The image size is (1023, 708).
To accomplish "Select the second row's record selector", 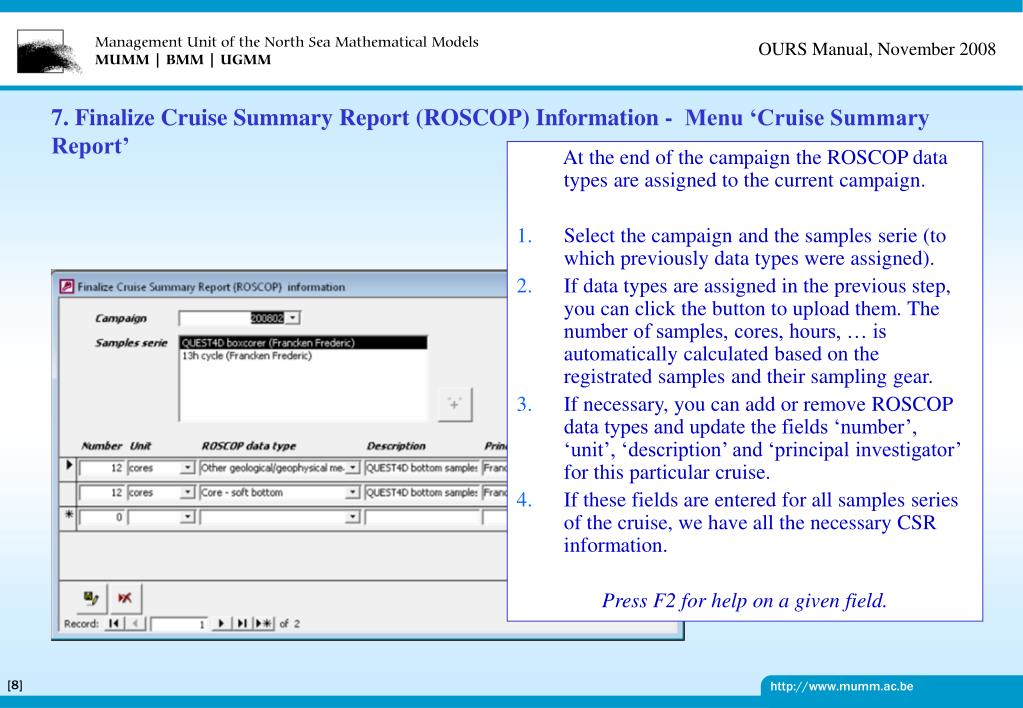I will point(69,493).
